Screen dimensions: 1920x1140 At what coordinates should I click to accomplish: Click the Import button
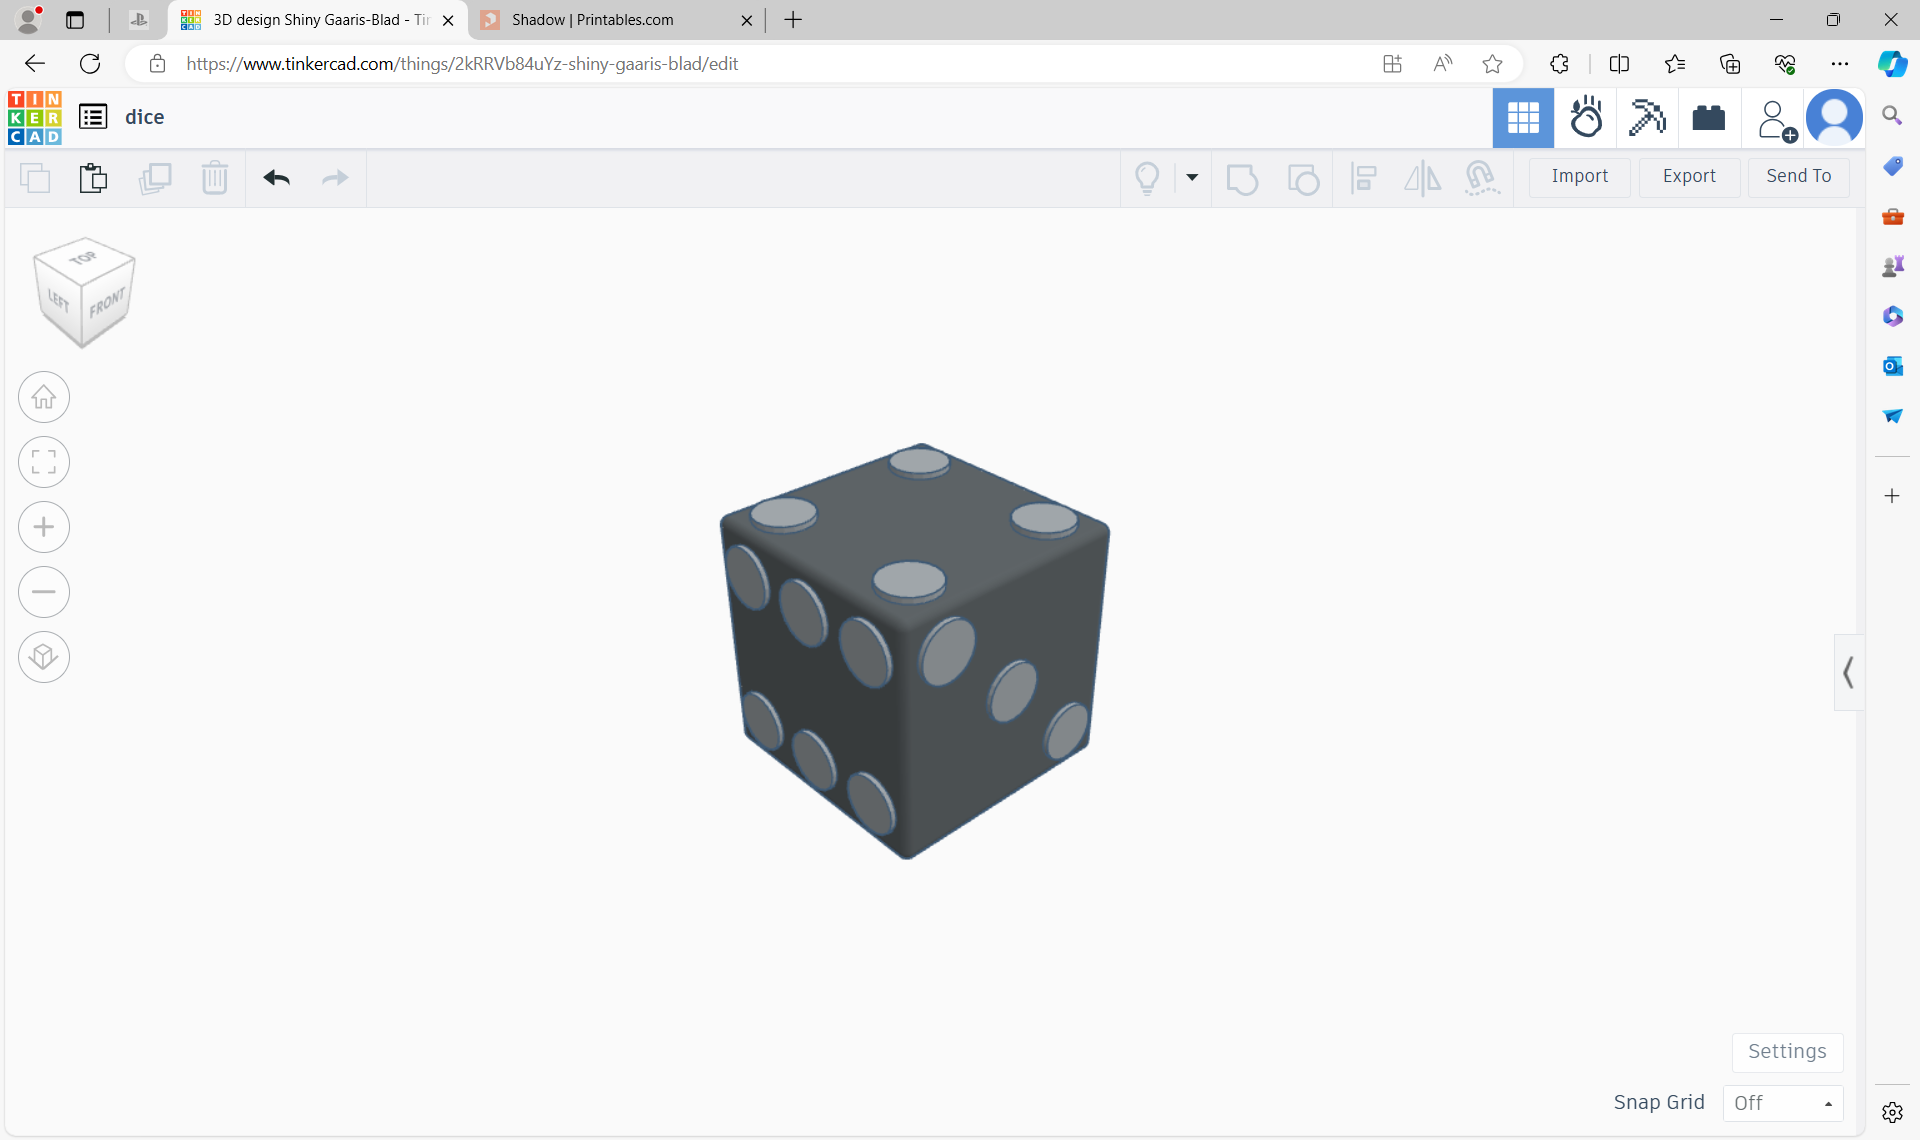click(x=1579, y=176)
